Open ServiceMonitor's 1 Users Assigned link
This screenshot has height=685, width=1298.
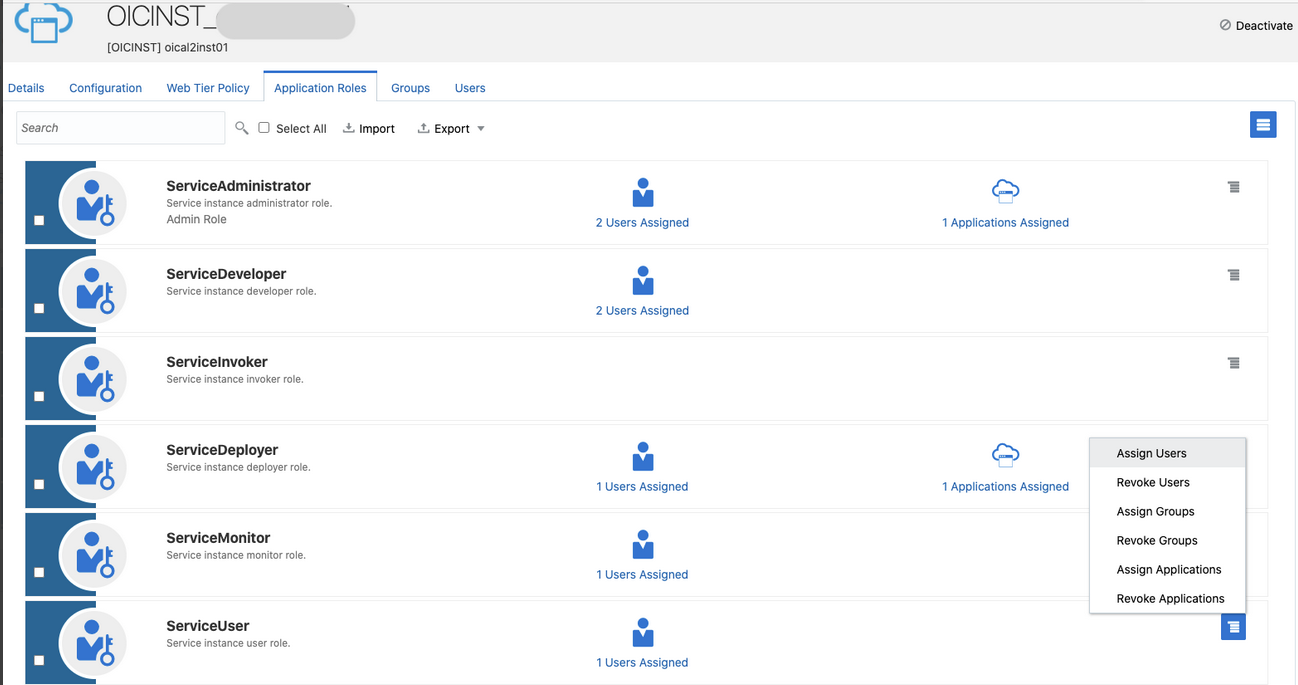pyautogui.click(x=642, y=575)
